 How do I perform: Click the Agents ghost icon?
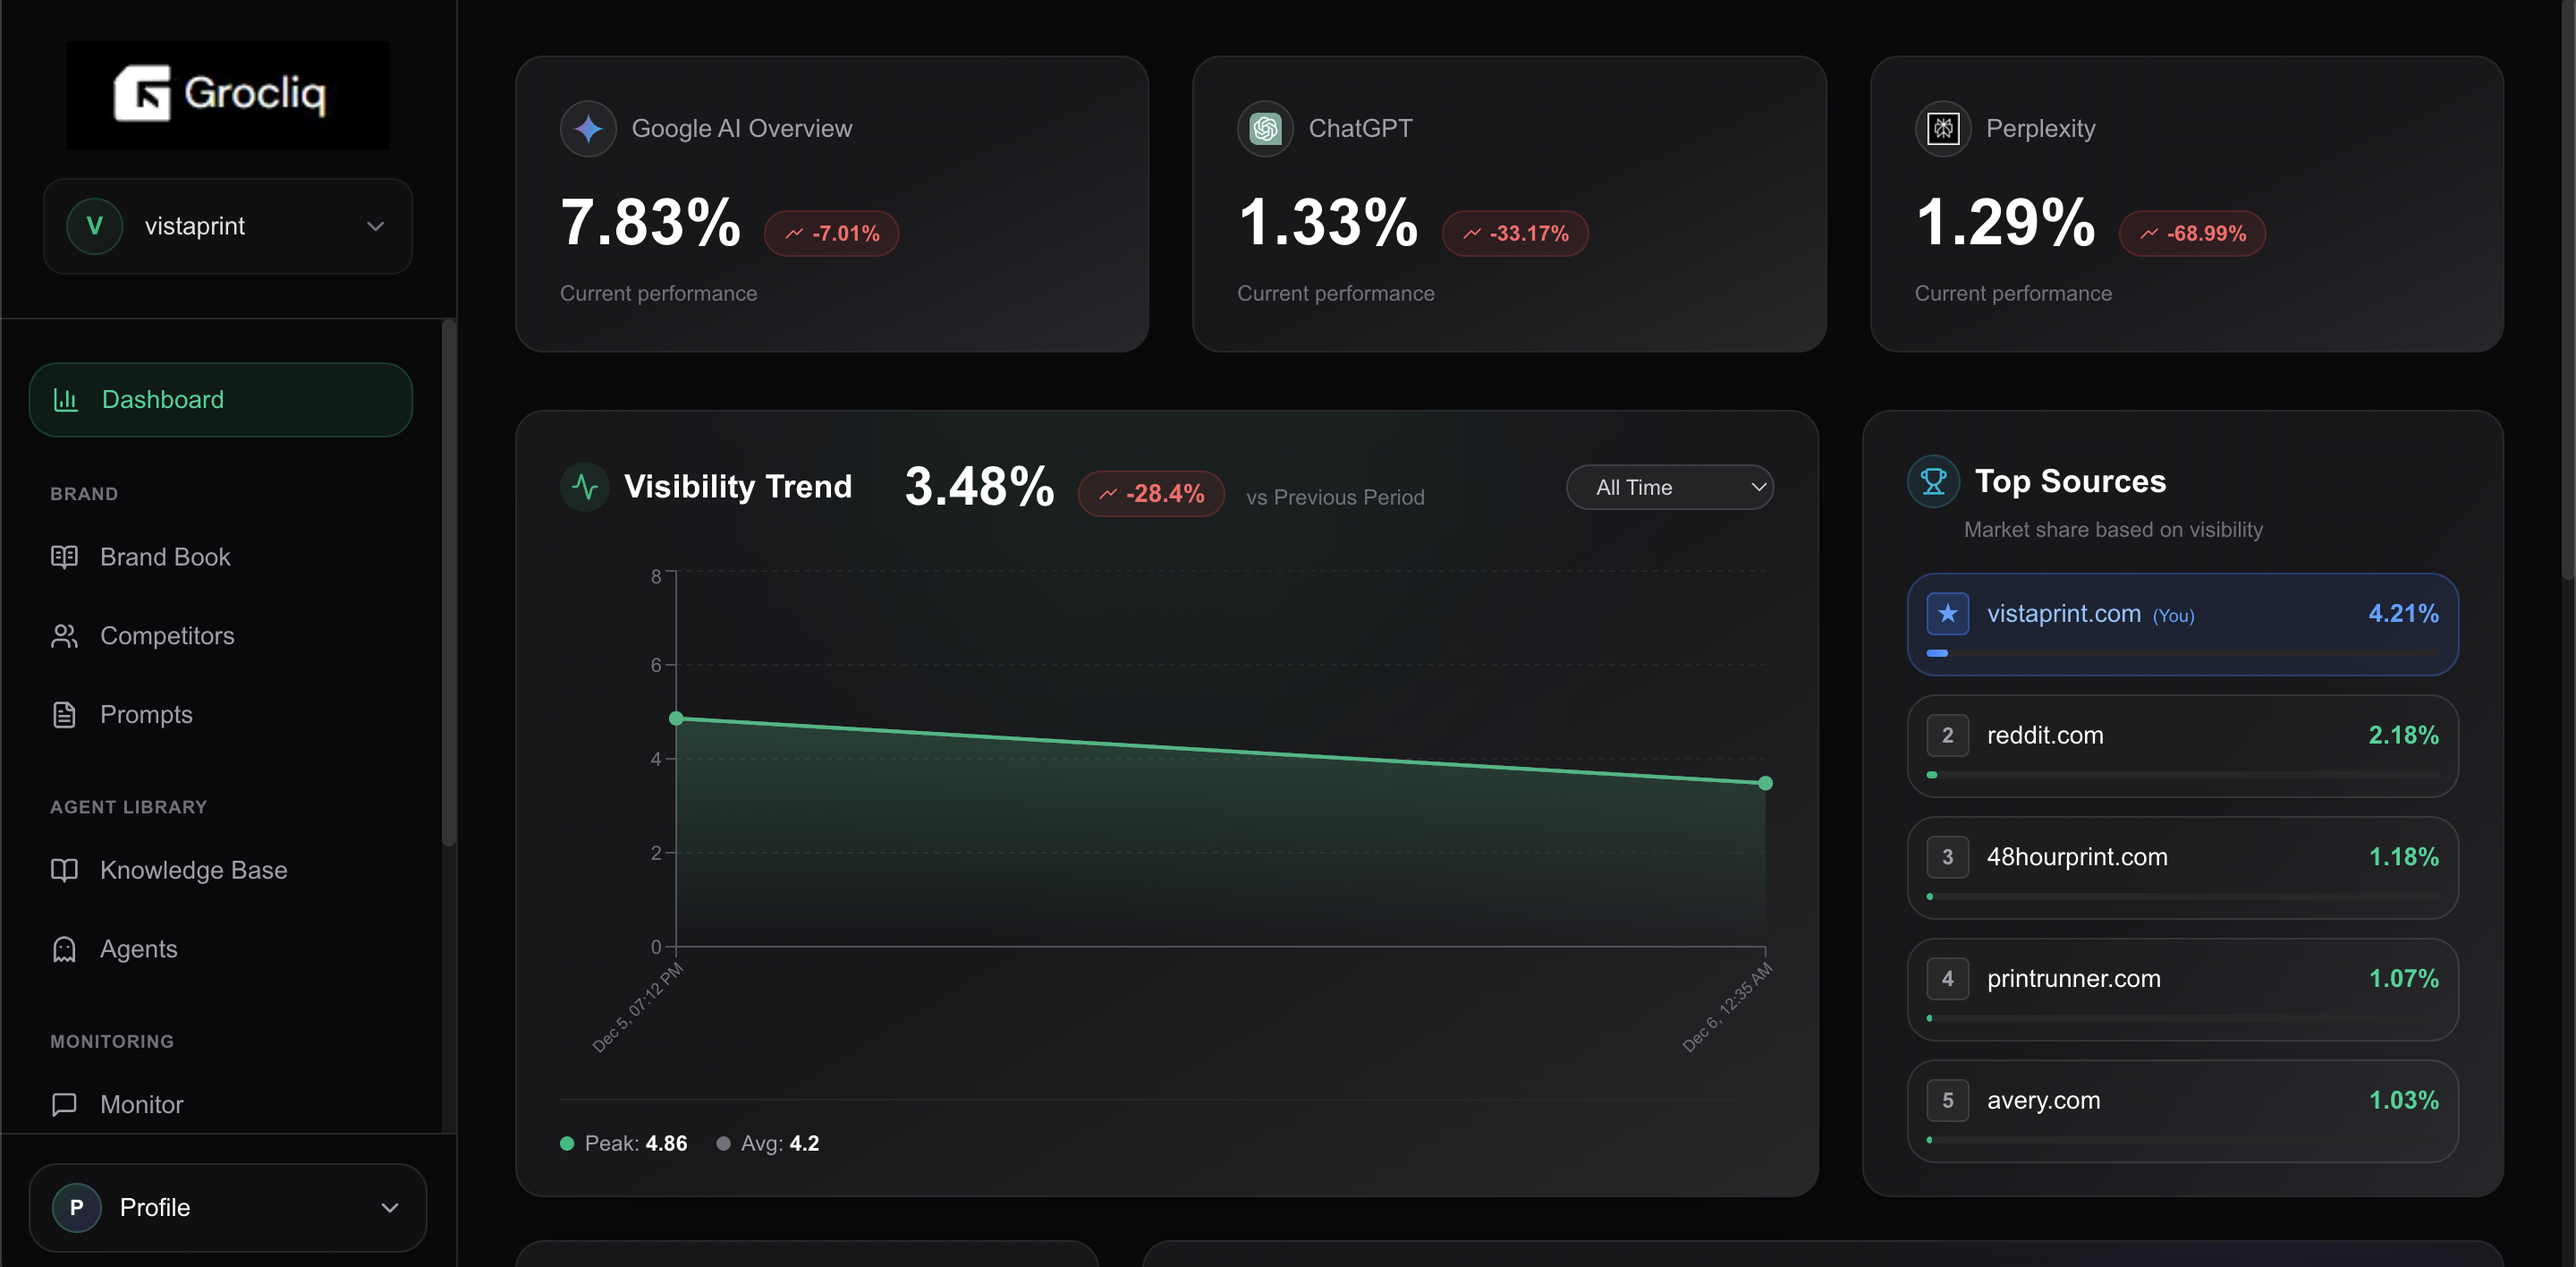coord(64,949)
